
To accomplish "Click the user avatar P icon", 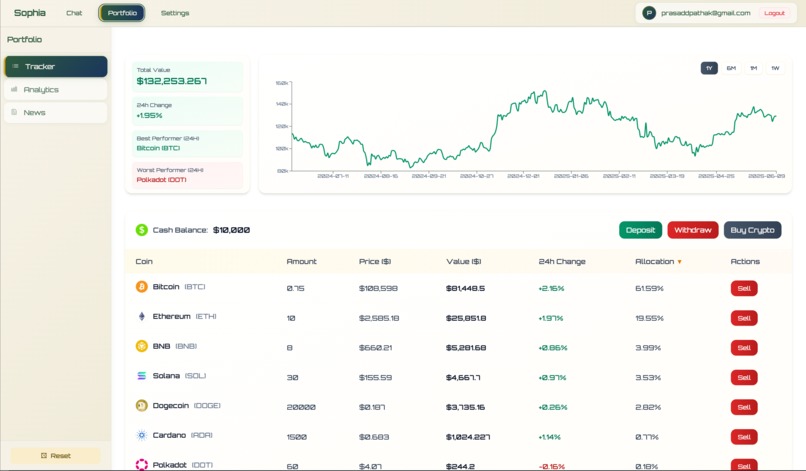I will pyautogui.click(x=649, y=13).
